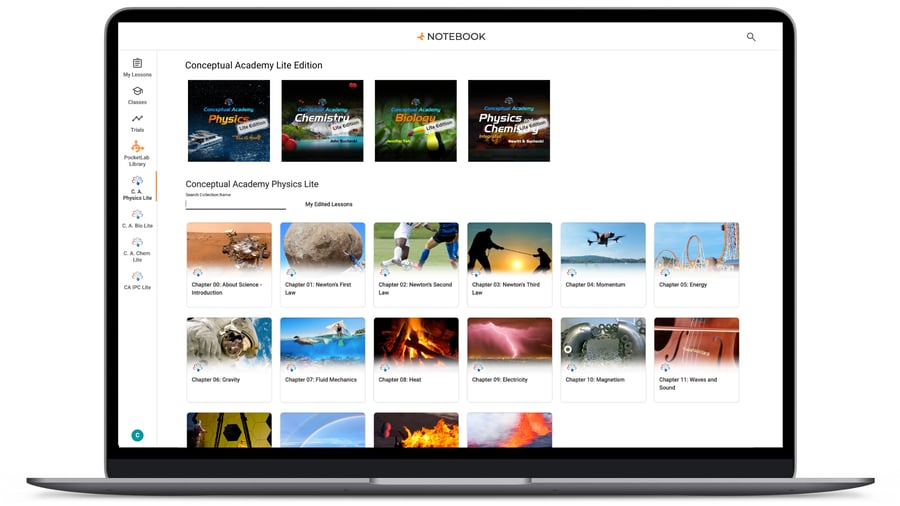Open Chapter 01: Newton's First Law
Screen dimensions: 900x506
pyautogui.click(x=323, y=264)
